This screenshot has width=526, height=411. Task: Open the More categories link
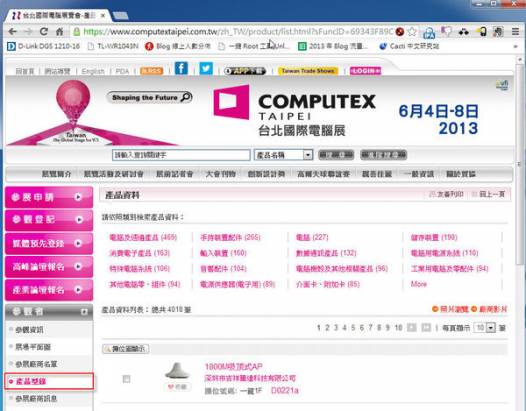coord(419,284)
